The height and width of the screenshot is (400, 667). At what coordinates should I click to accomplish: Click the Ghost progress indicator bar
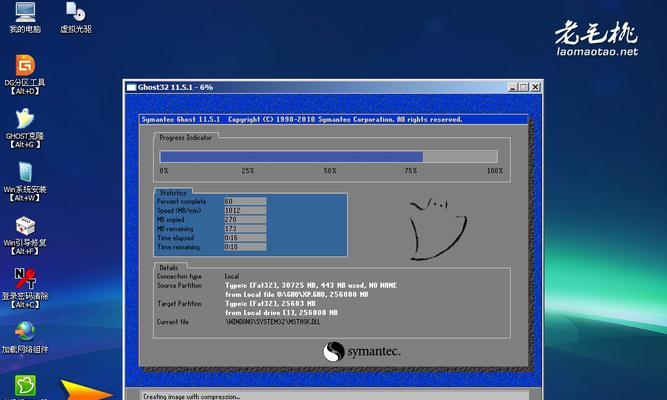pos(328,157)
